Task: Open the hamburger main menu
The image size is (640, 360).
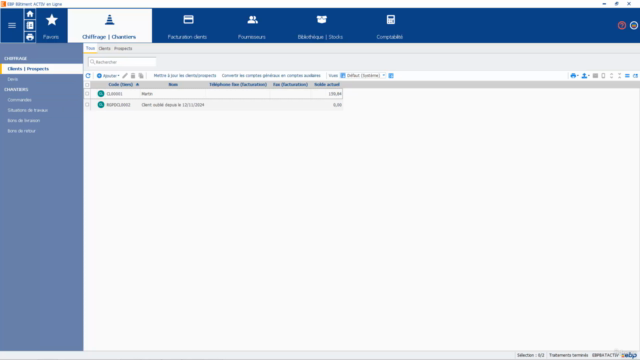Action: (x=12, y=25)
